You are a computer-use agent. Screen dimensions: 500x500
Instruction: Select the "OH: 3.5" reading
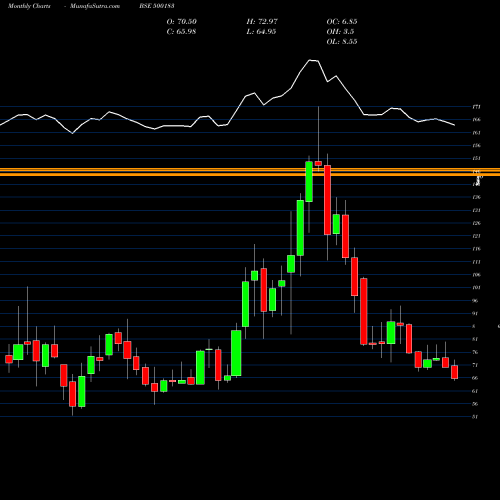[x=340, y=32]
